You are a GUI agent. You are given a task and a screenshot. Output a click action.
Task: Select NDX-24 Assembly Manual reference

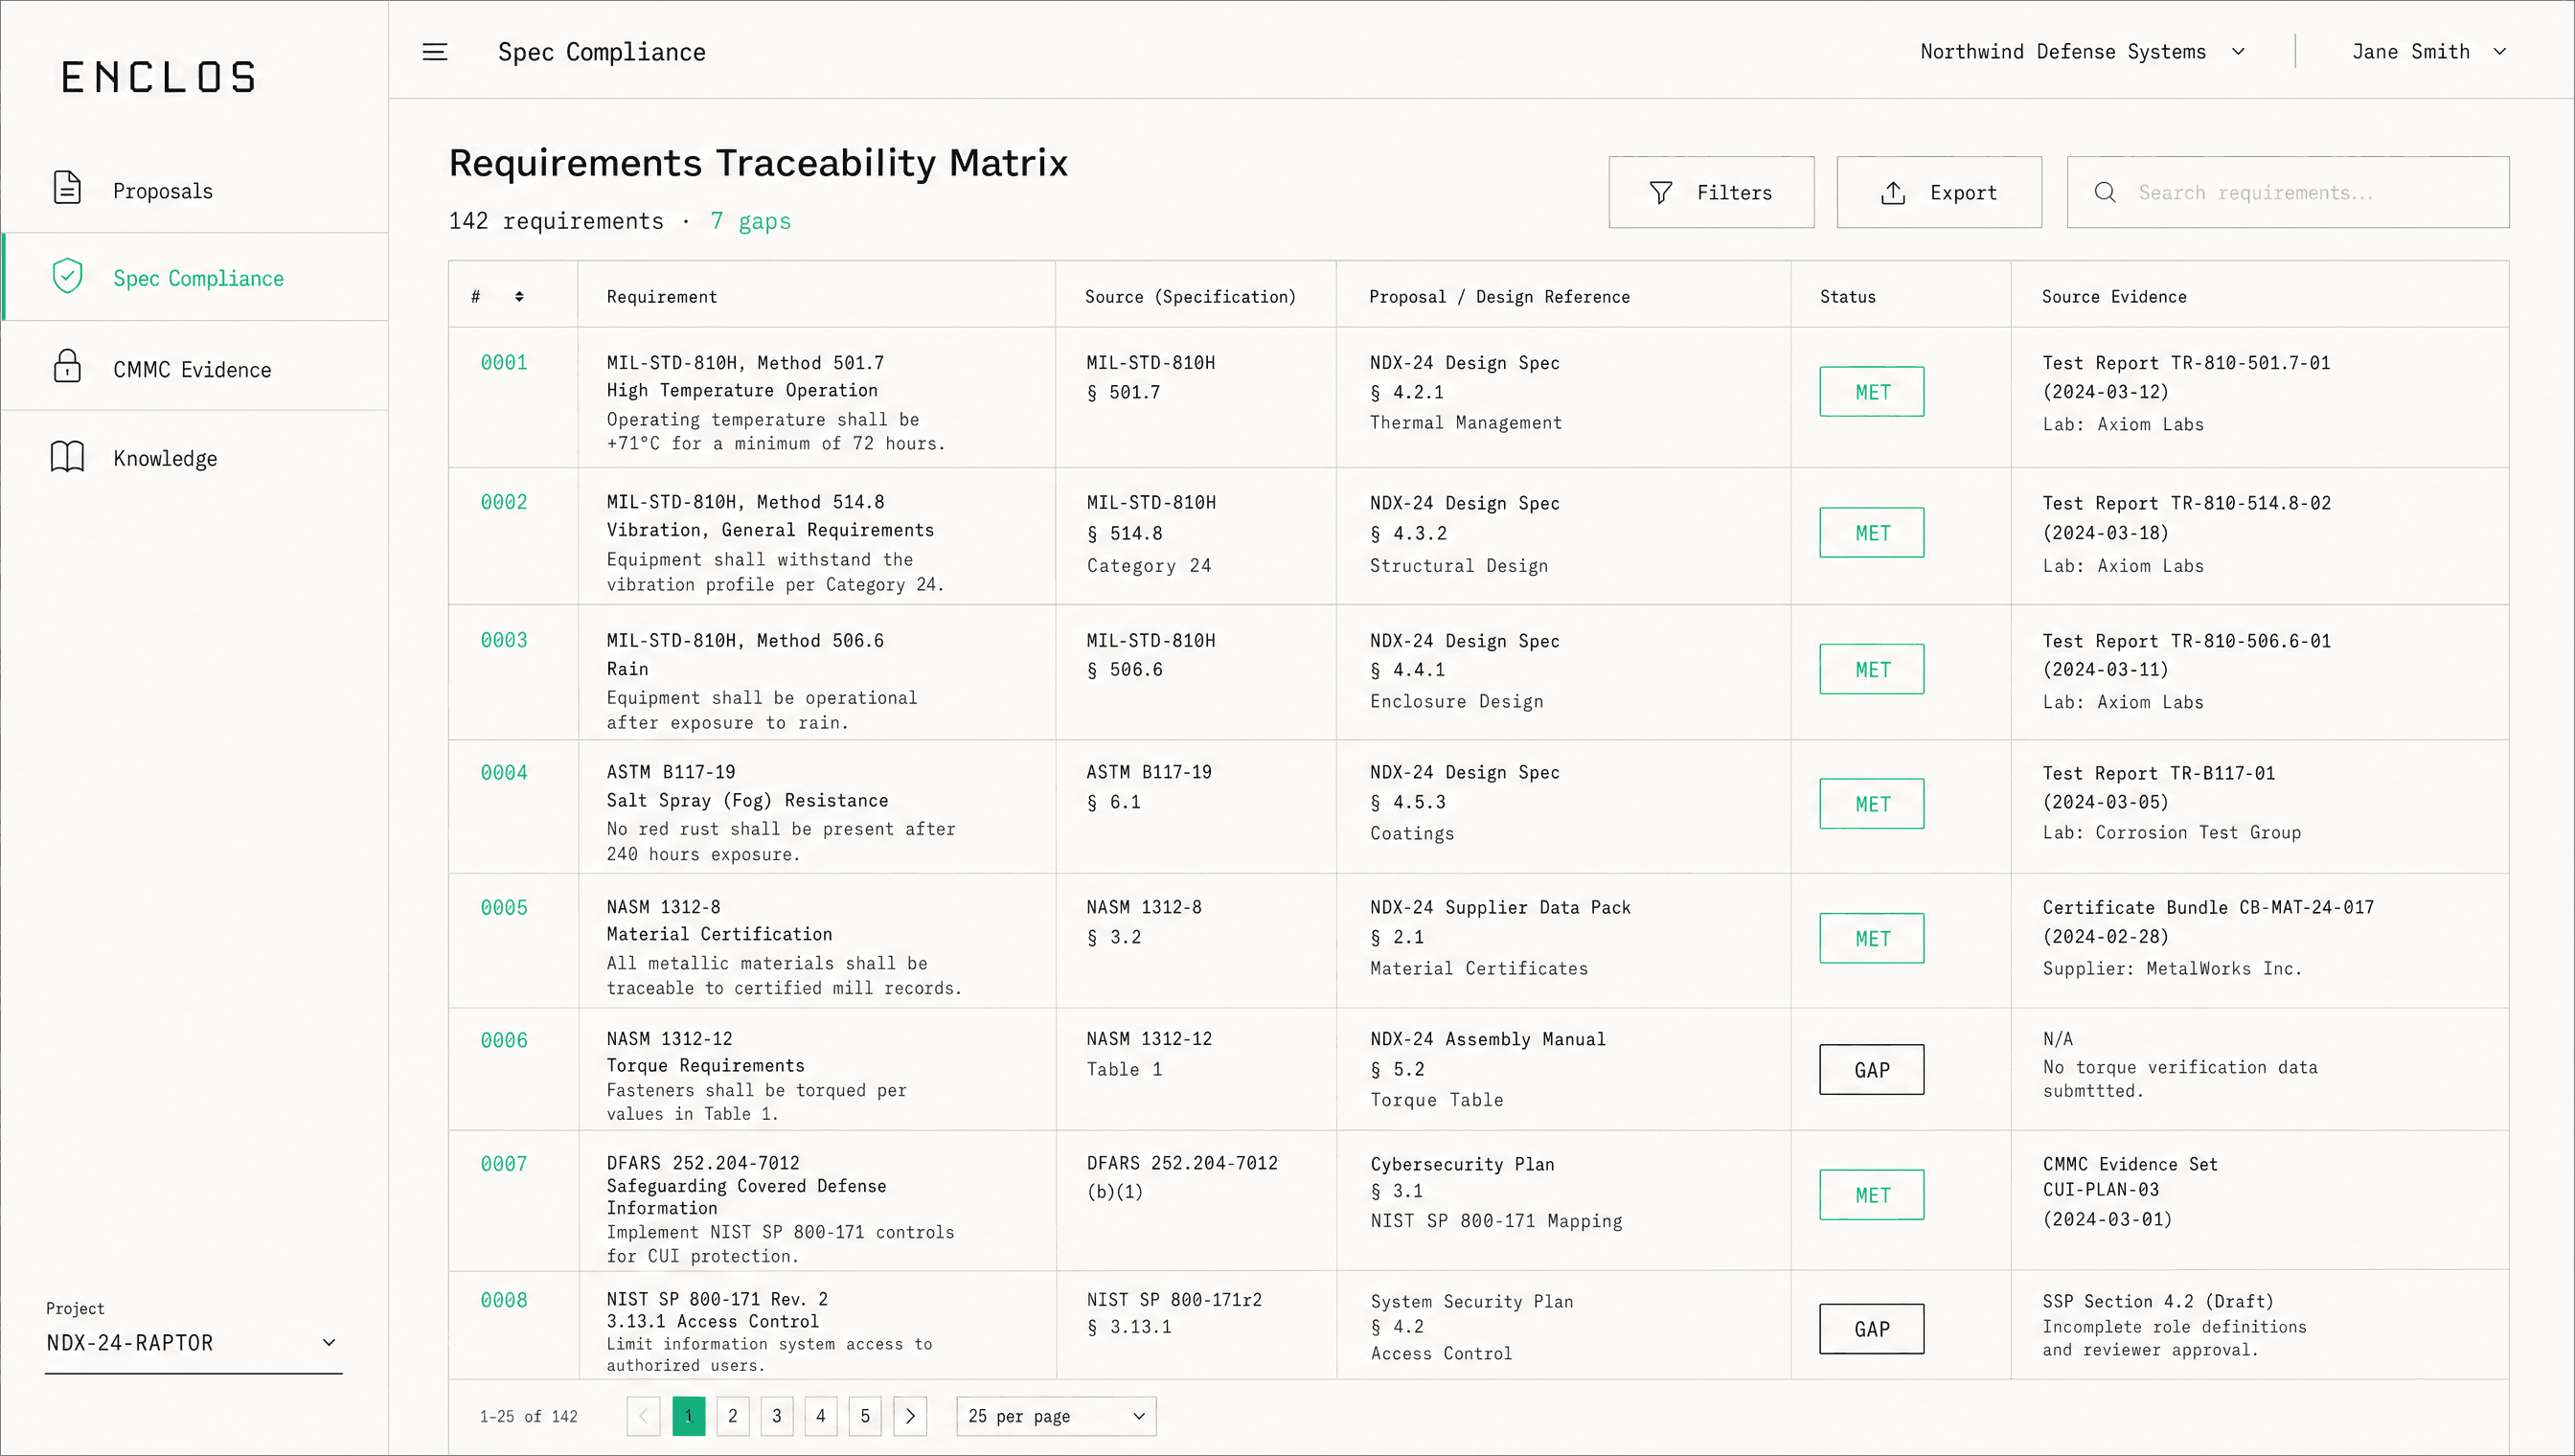[x=1488, y=1039]
